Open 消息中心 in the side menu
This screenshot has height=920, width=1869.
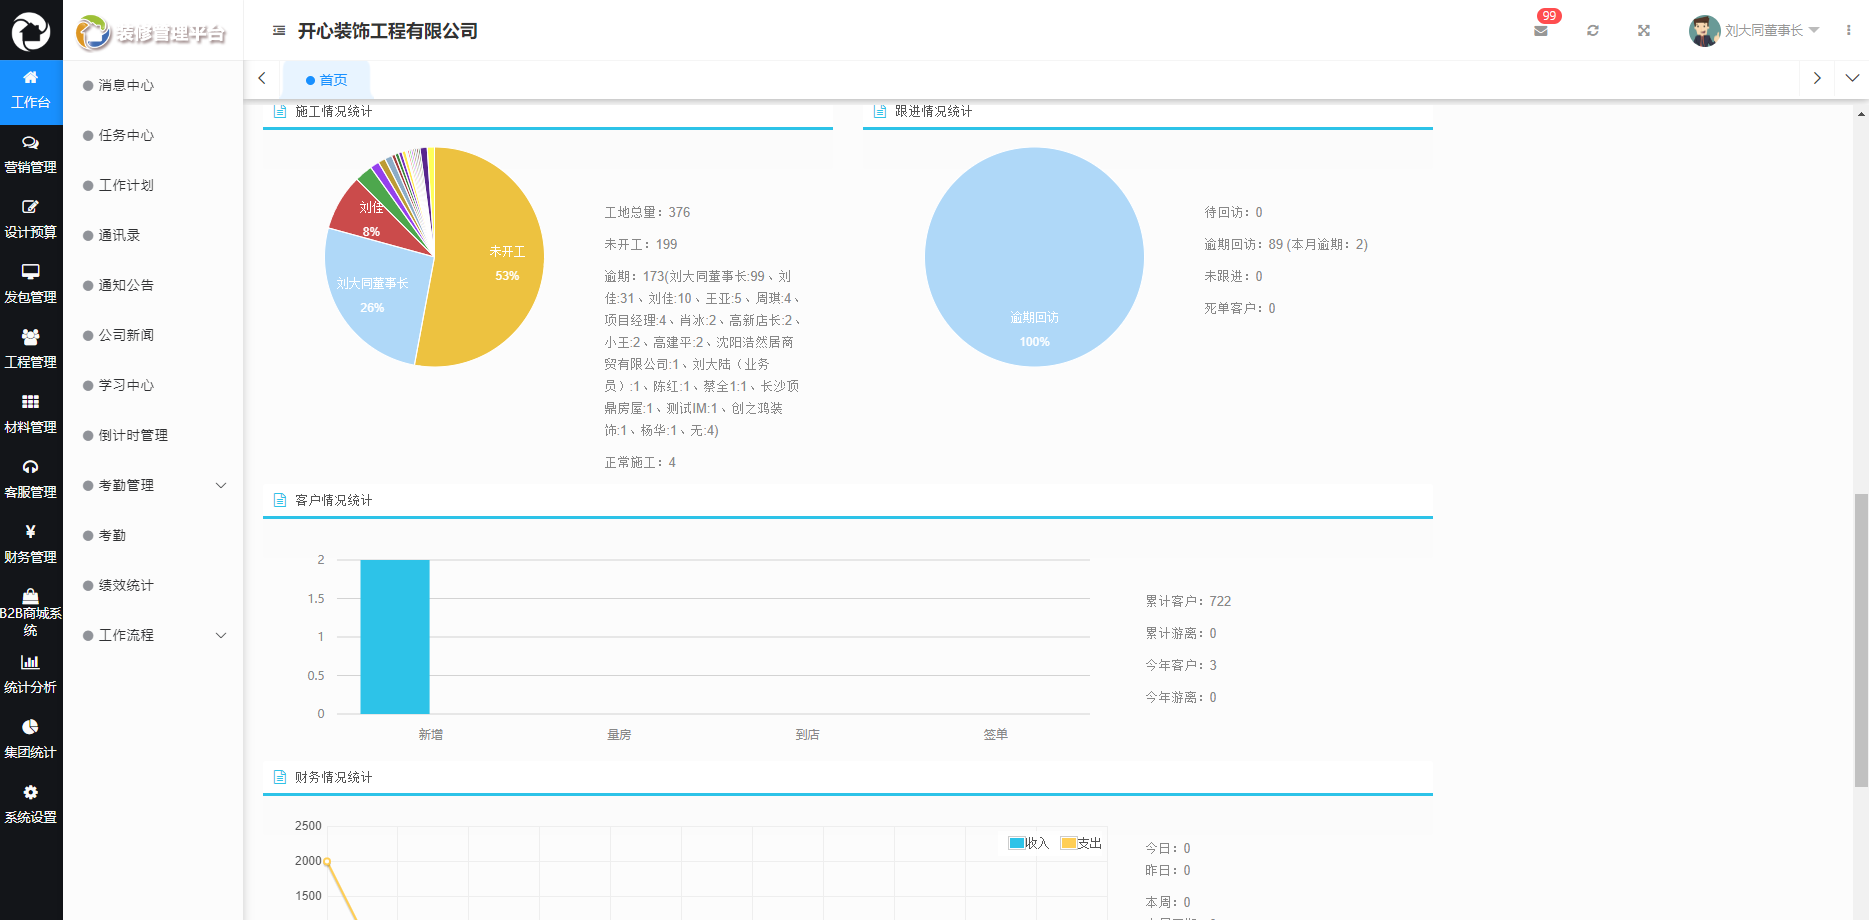pos(126,85)
